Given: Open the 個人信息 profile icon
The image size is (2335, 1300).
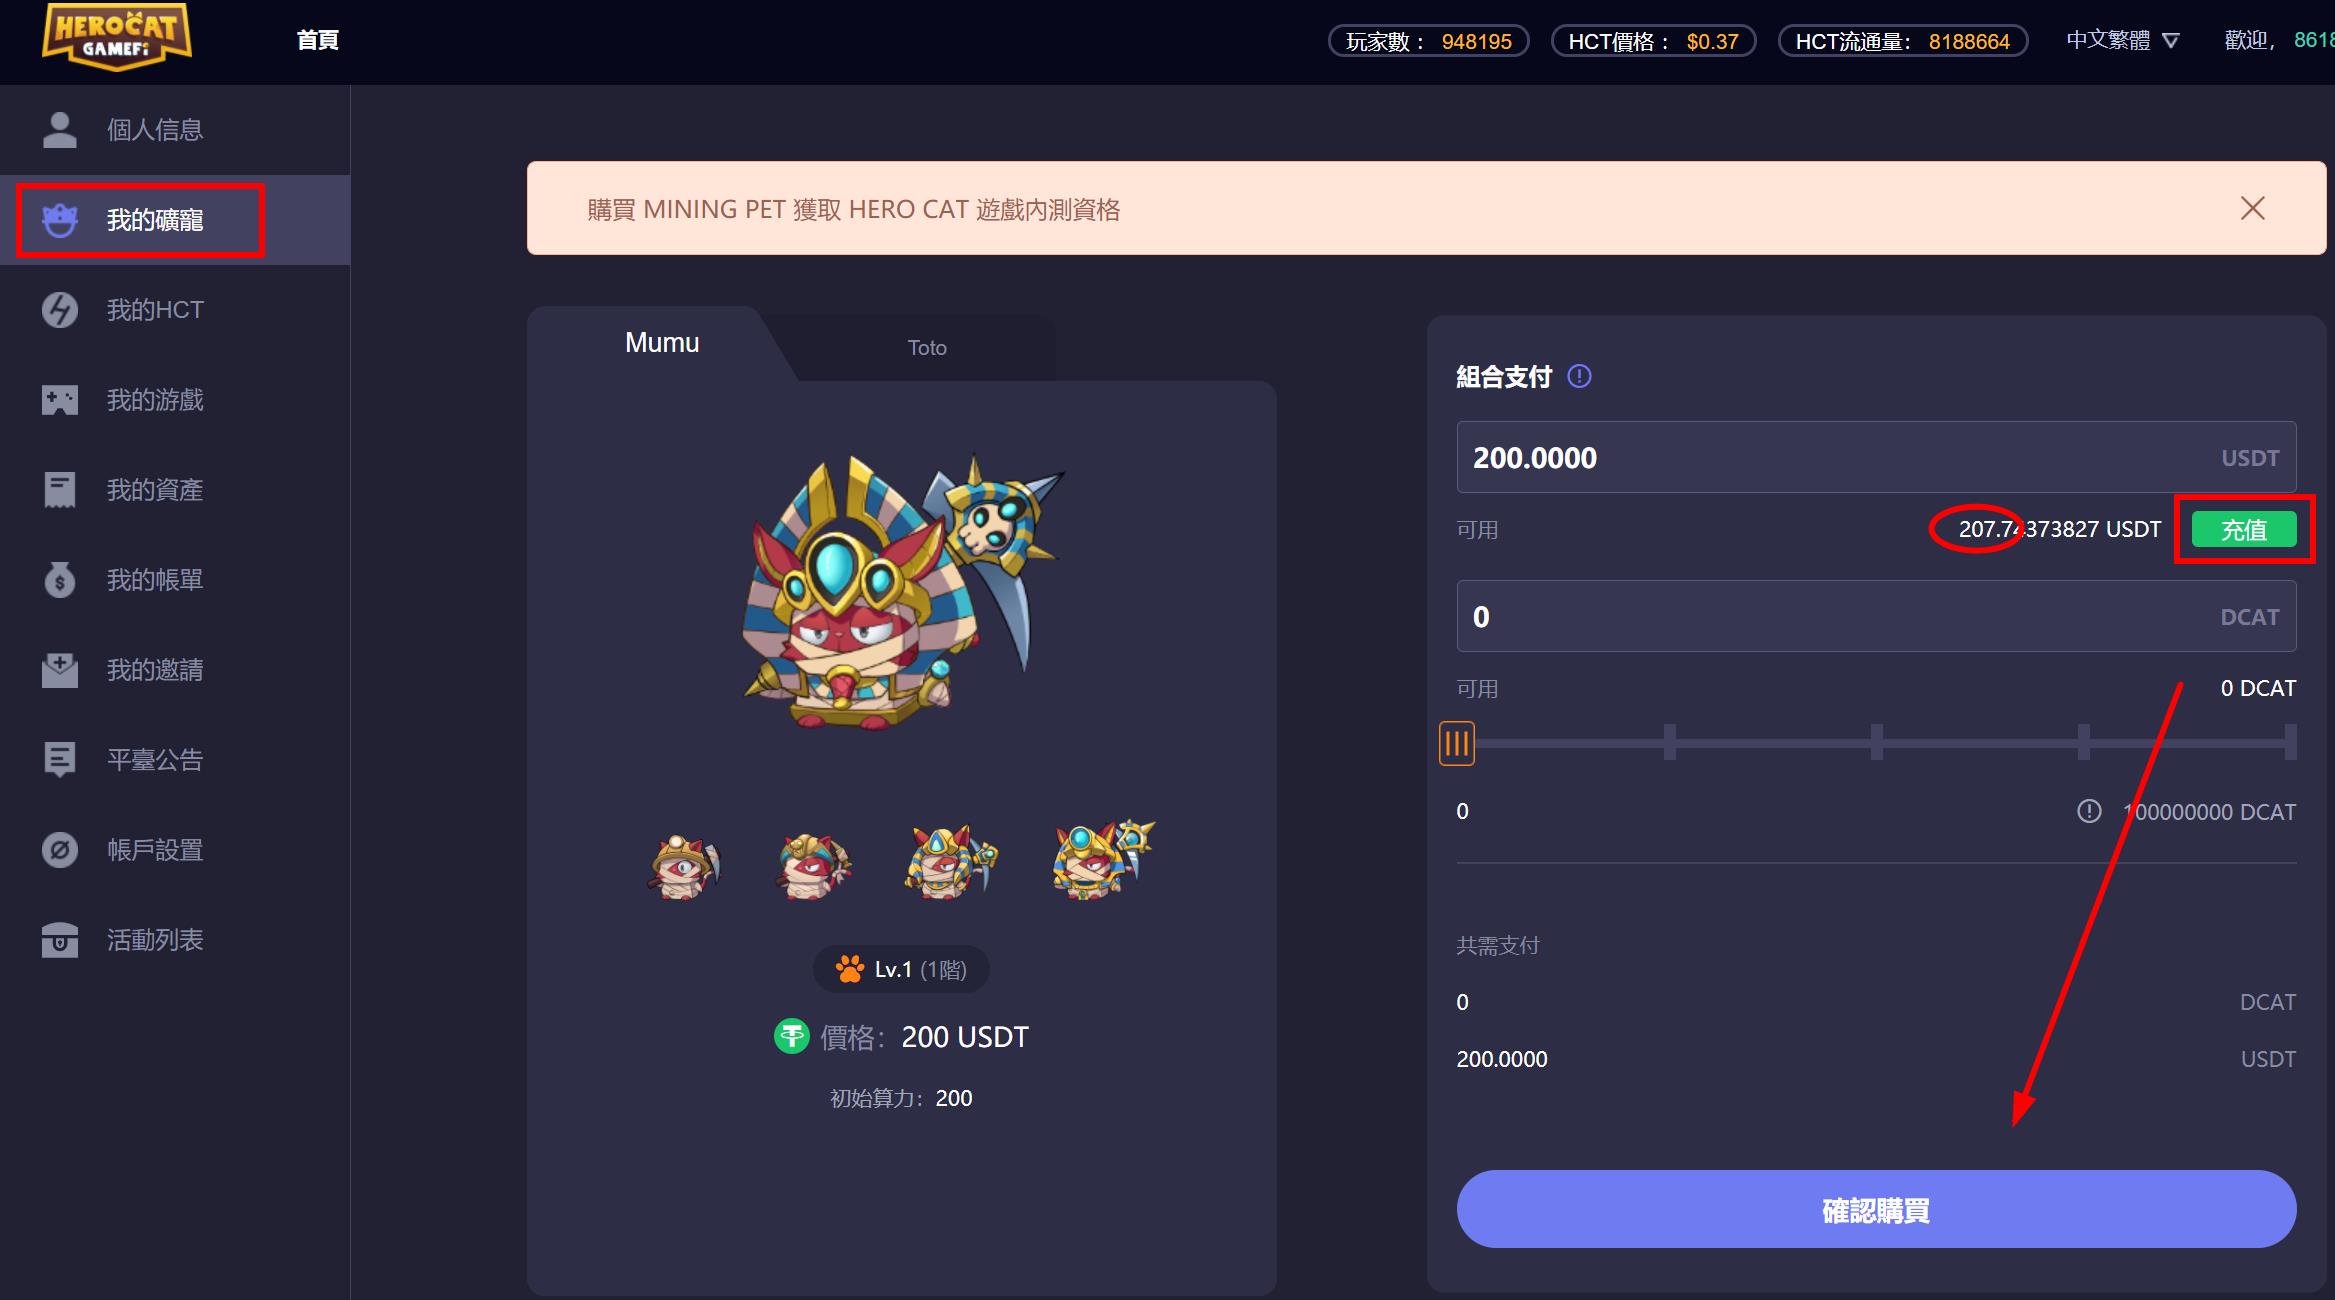Looking at the screenshot, I should 60,130.
